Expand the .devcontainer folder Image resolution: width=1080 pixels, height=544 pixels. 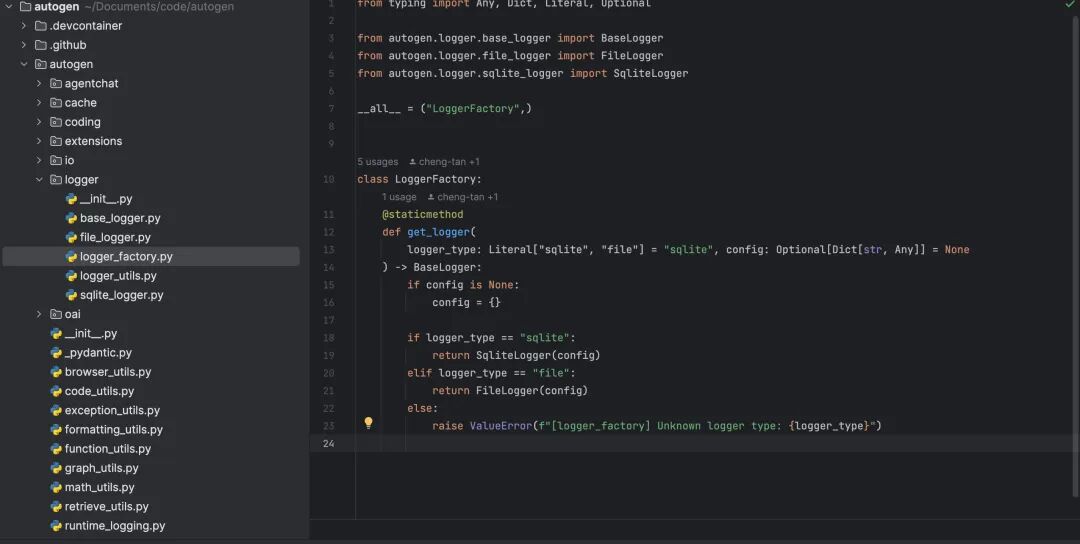(24, 26)
